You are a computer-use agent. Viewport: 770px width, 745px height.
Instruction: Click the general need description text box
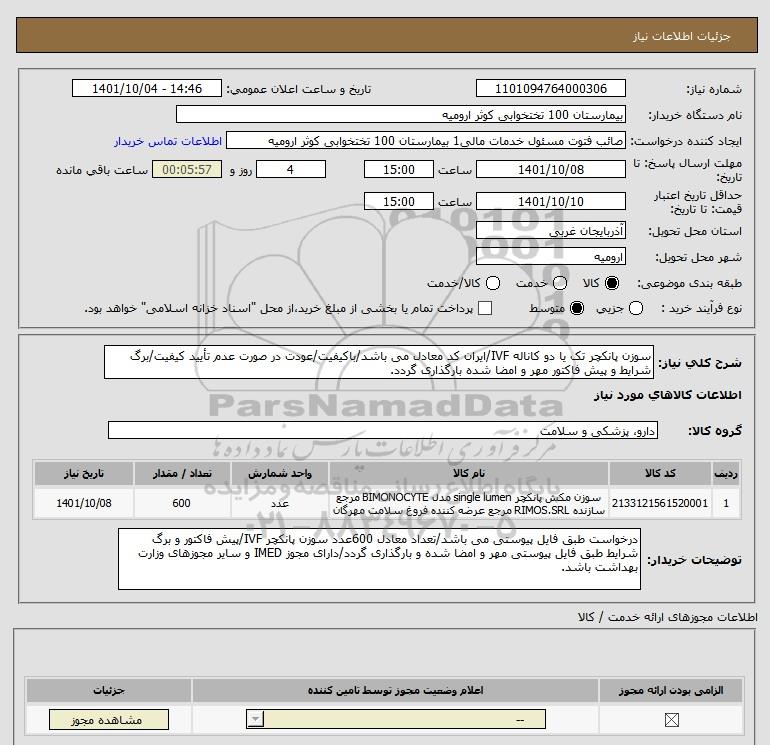(x=379, y=362)
